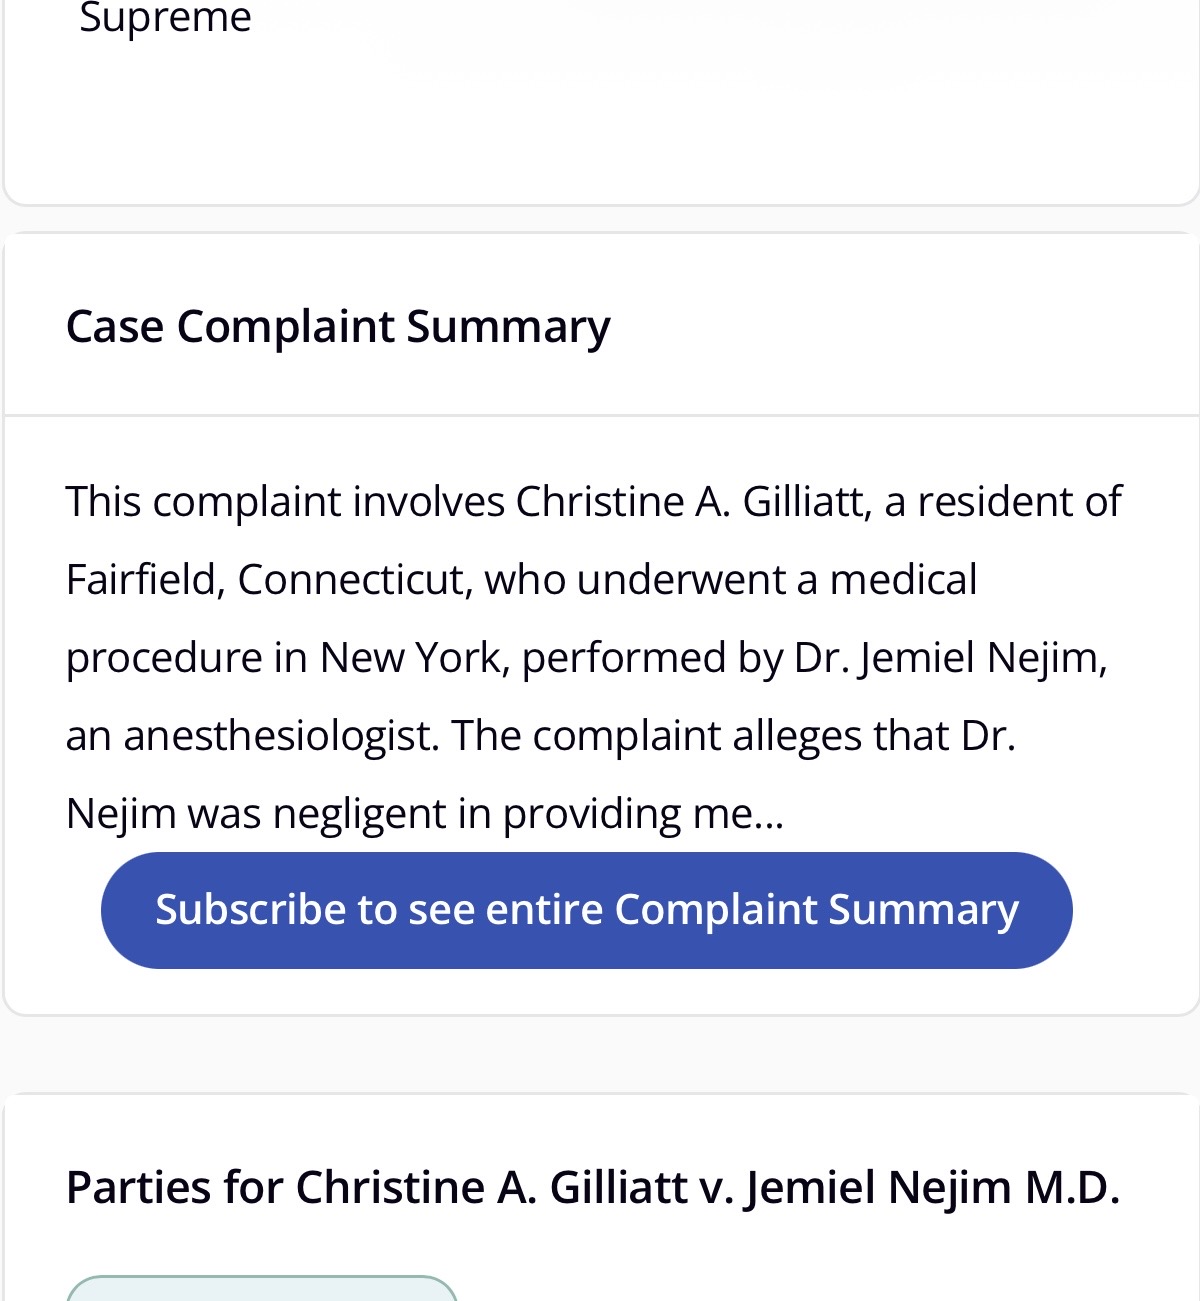The width and height of the screenshot is (1200, 1301).
Task: Click the Parties for Christine A. Gilliatt heading
Action: [x=592, y=1188]
